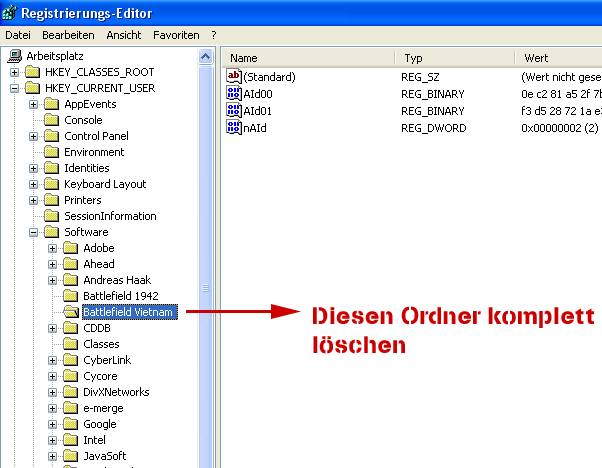Screen dimensions: 602x468
Task: Select the AId00 value name
Action: pyautogui.click(x=258, y=94)
